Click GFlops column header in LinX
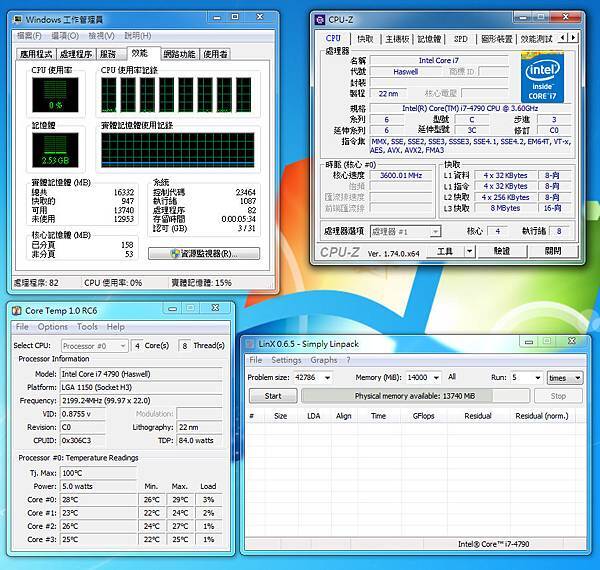The image size is (600, 570). (x=424, y=416)
